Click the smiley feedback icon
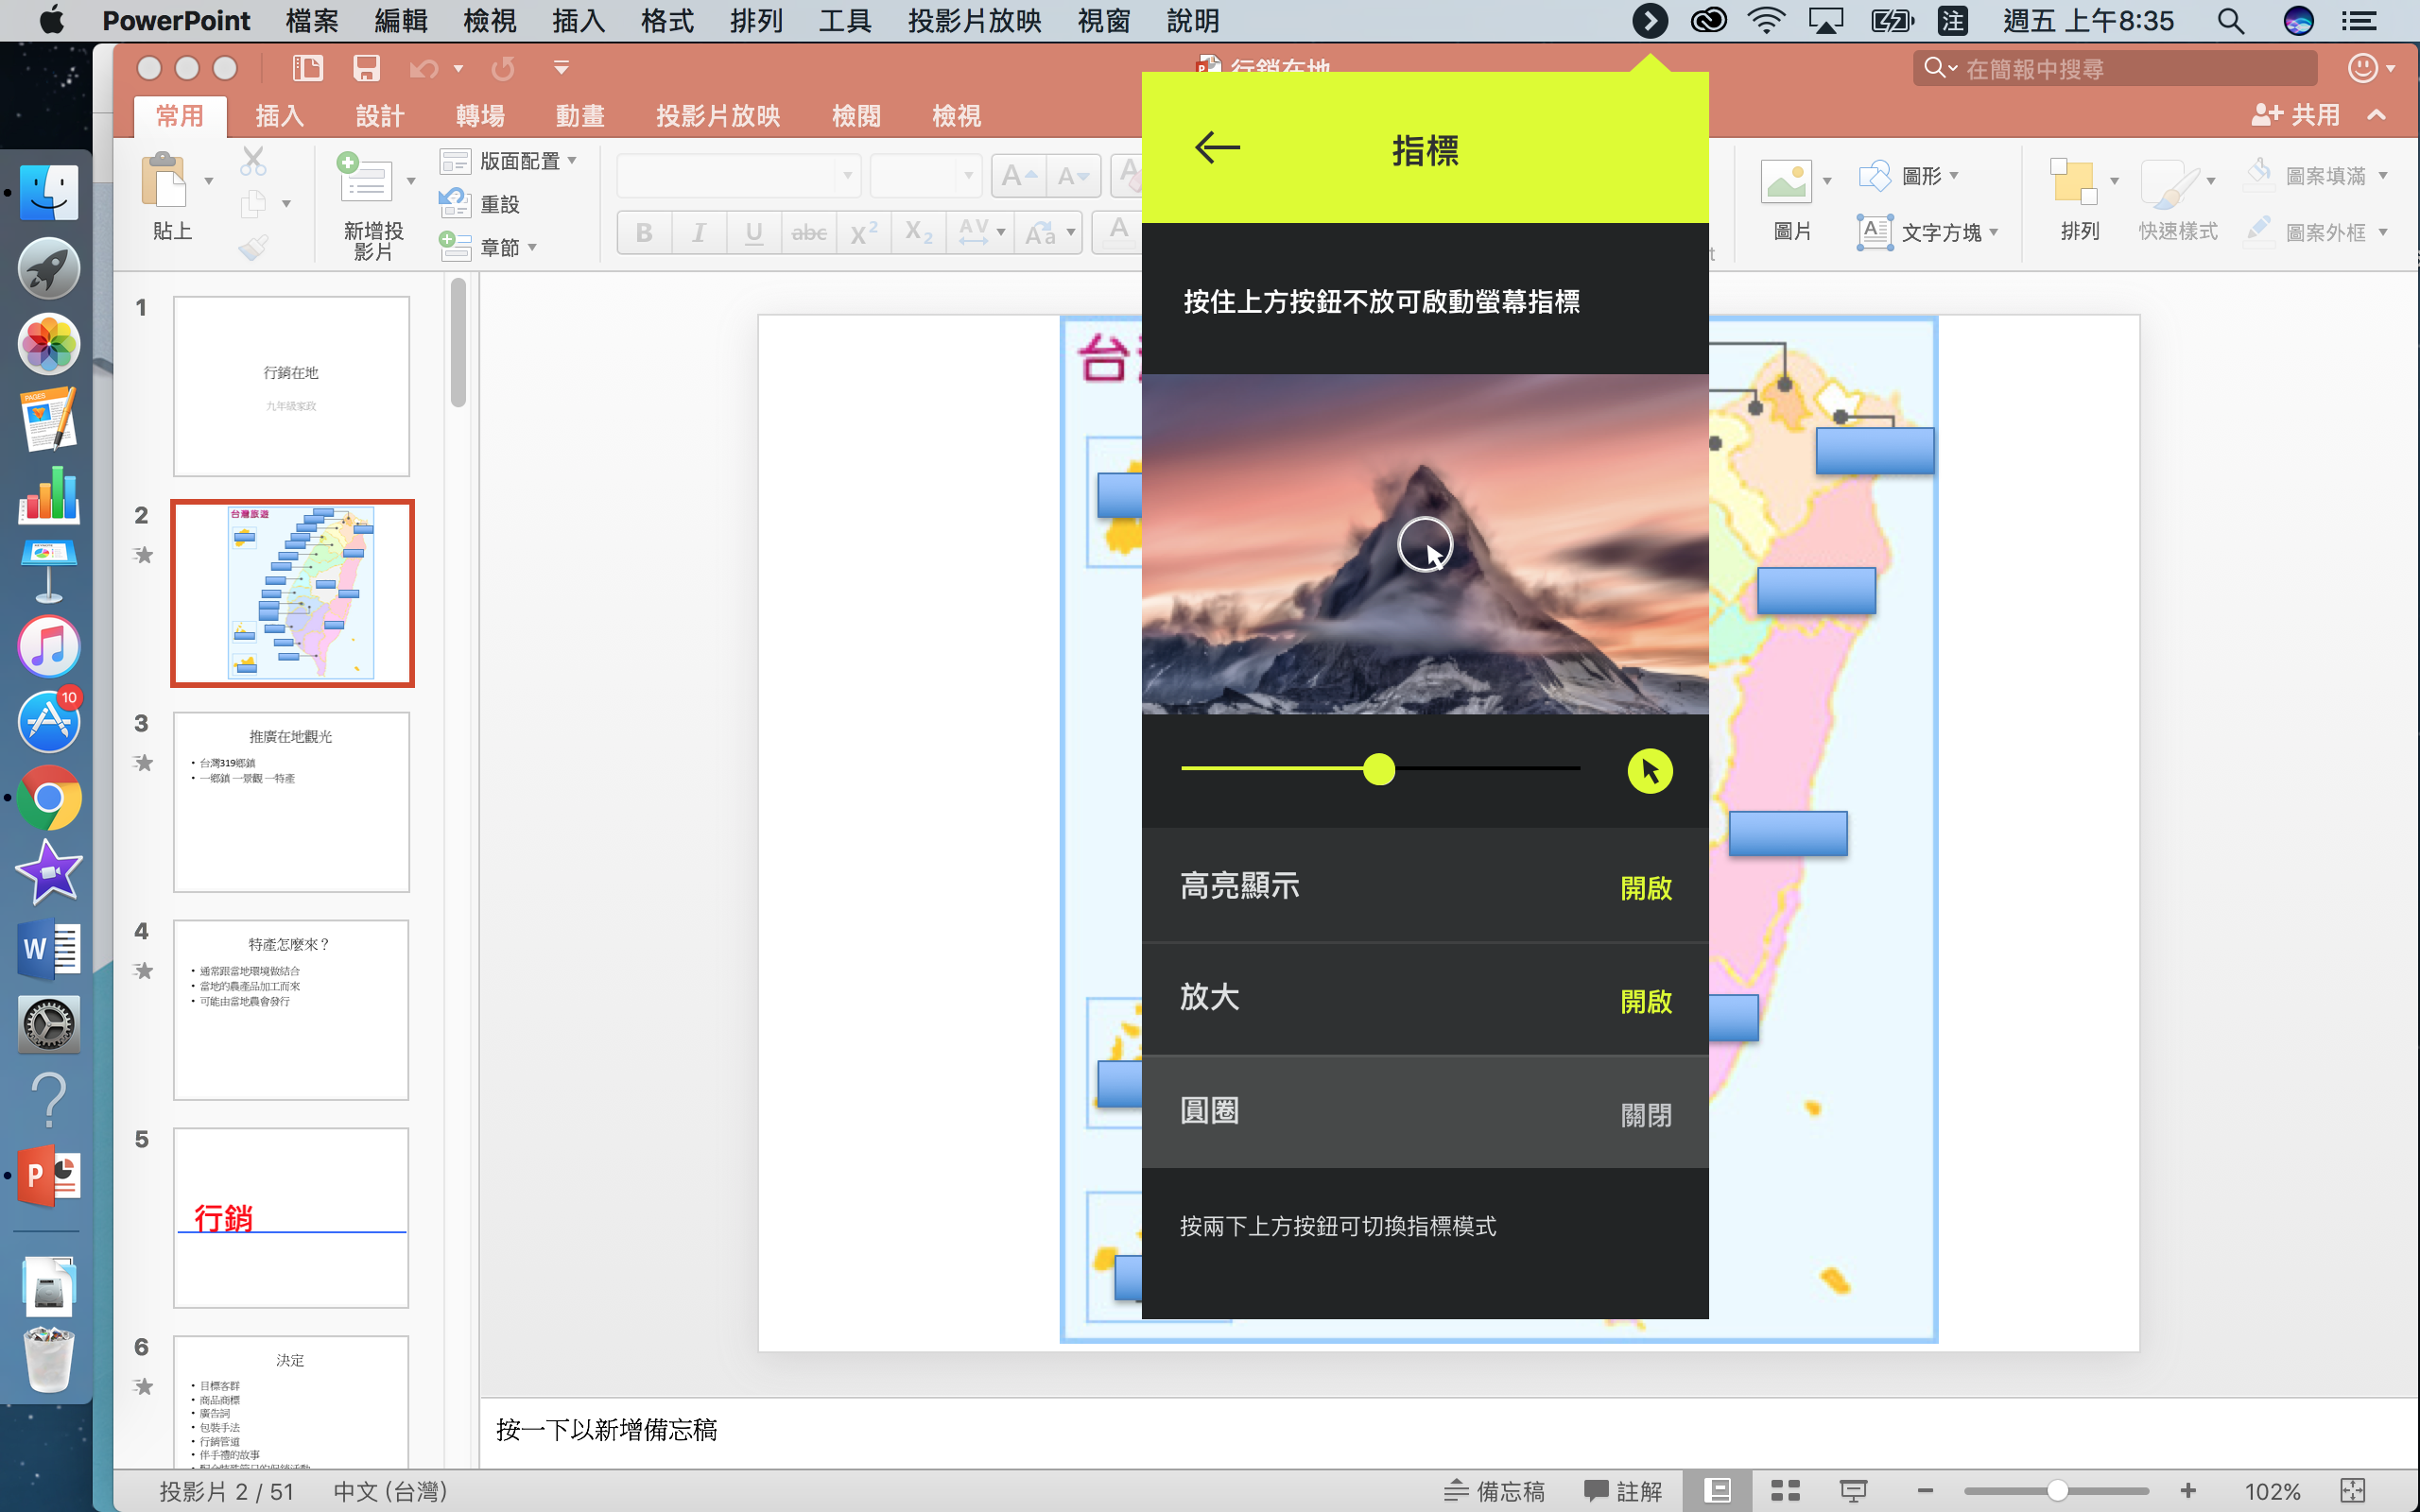The width and height of the screenshot is (2420, 1512). coord(2362,68)
